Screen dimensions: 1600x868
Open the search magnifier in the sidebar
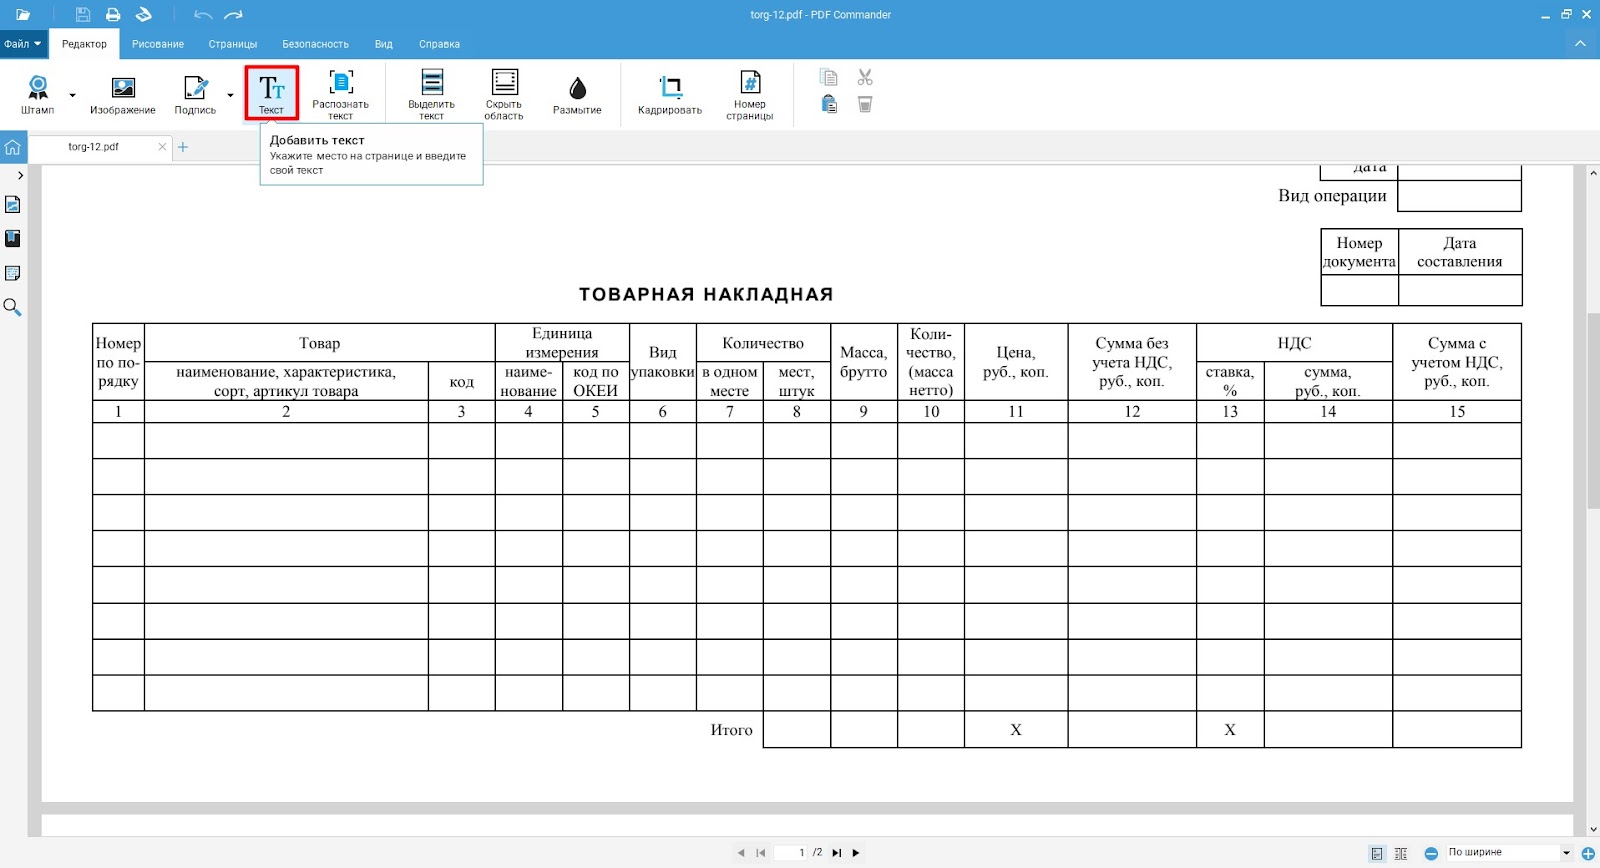pos(12,307)
